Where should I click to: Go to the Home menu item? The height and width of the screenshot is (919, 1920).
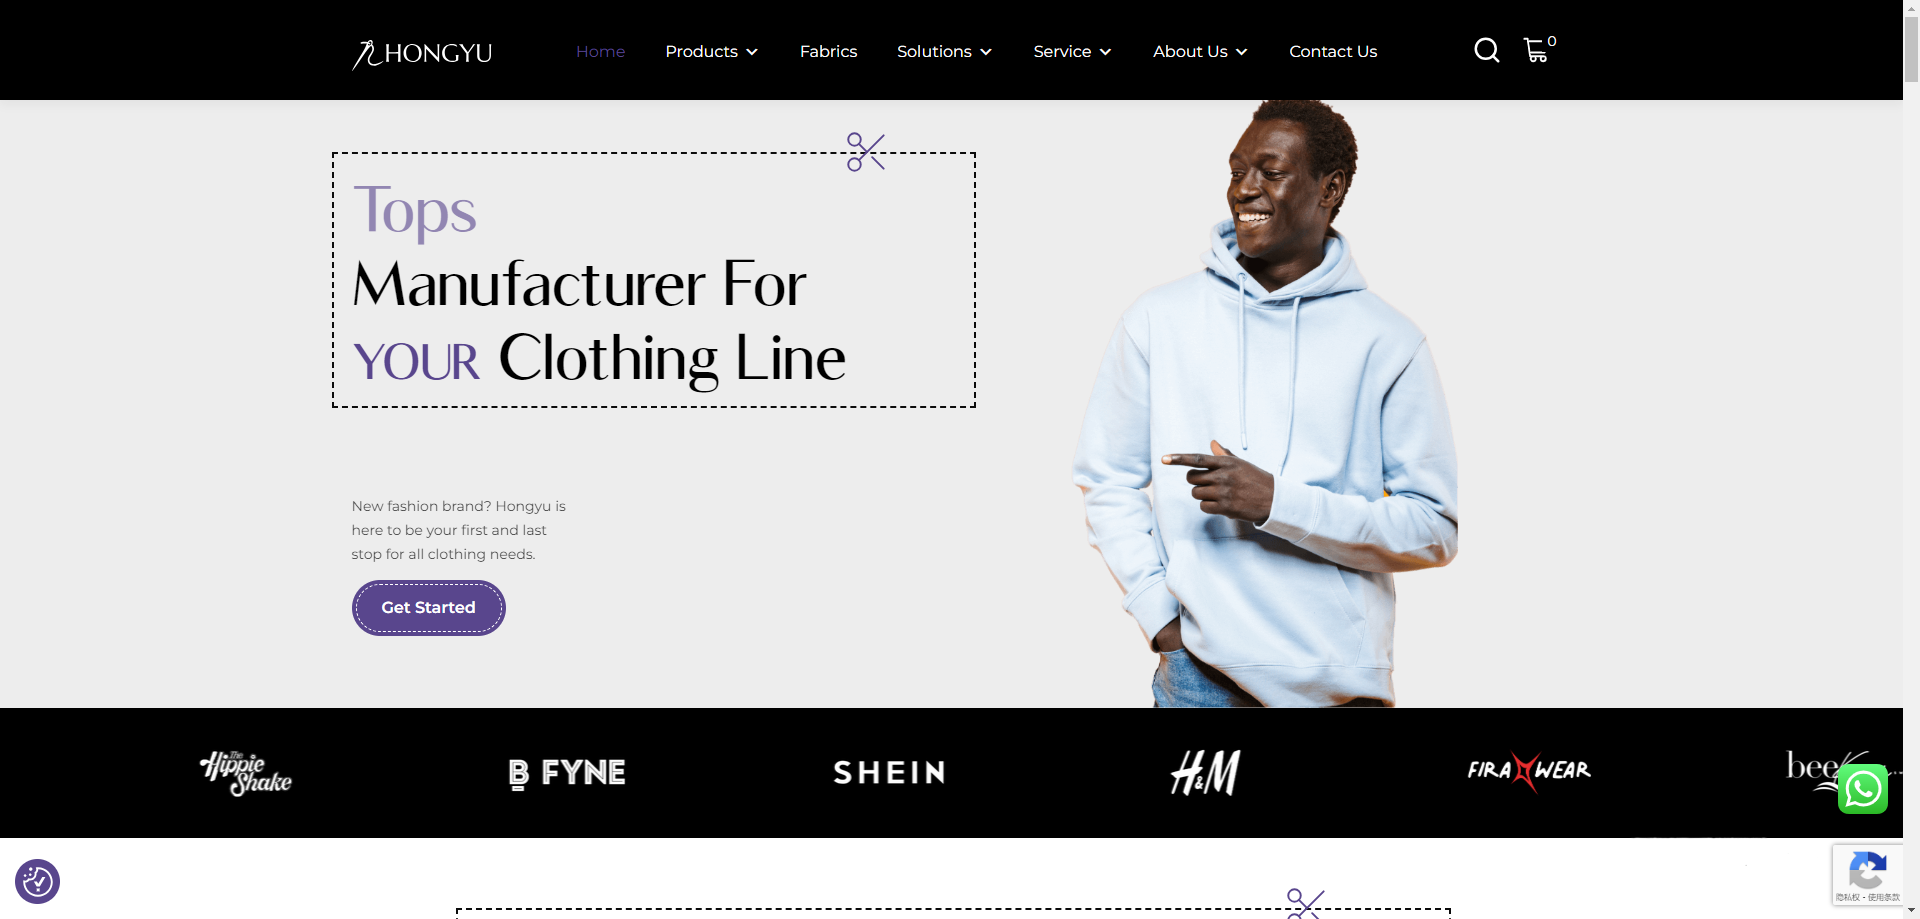(600, 51)
